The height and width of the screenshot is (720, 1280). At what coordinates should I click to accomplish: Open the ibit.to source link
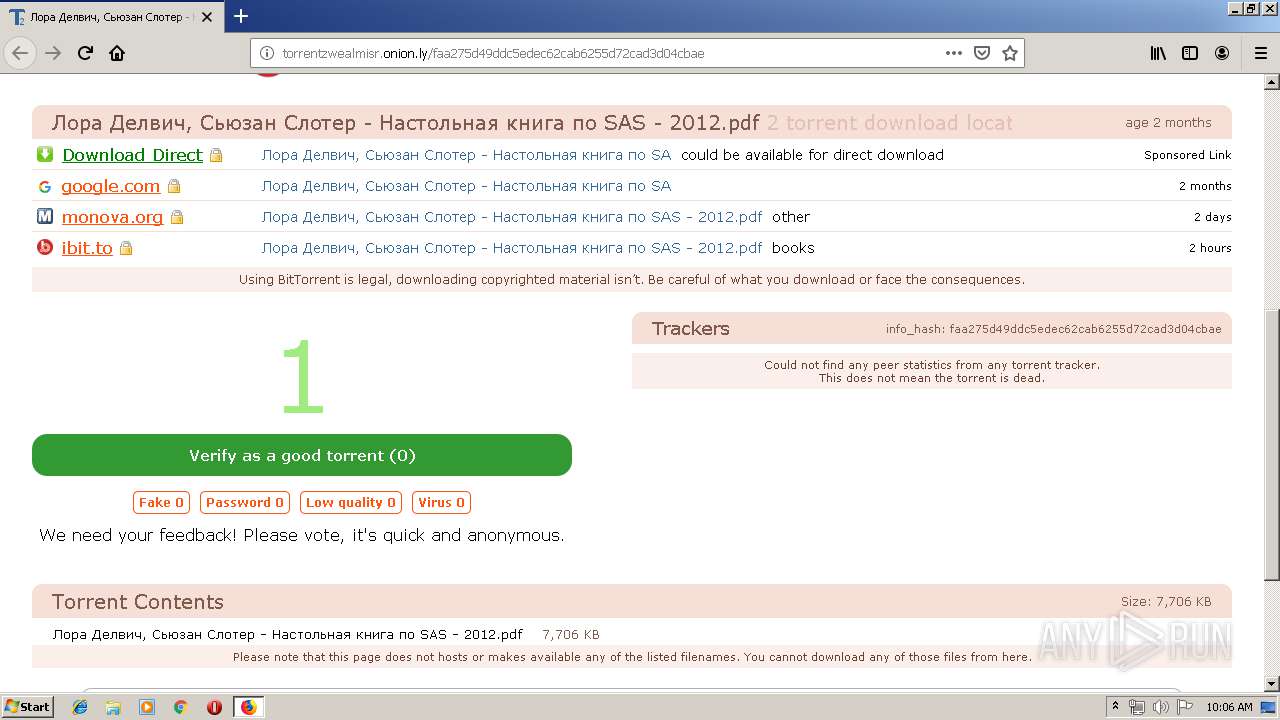[x=87, y=248]
